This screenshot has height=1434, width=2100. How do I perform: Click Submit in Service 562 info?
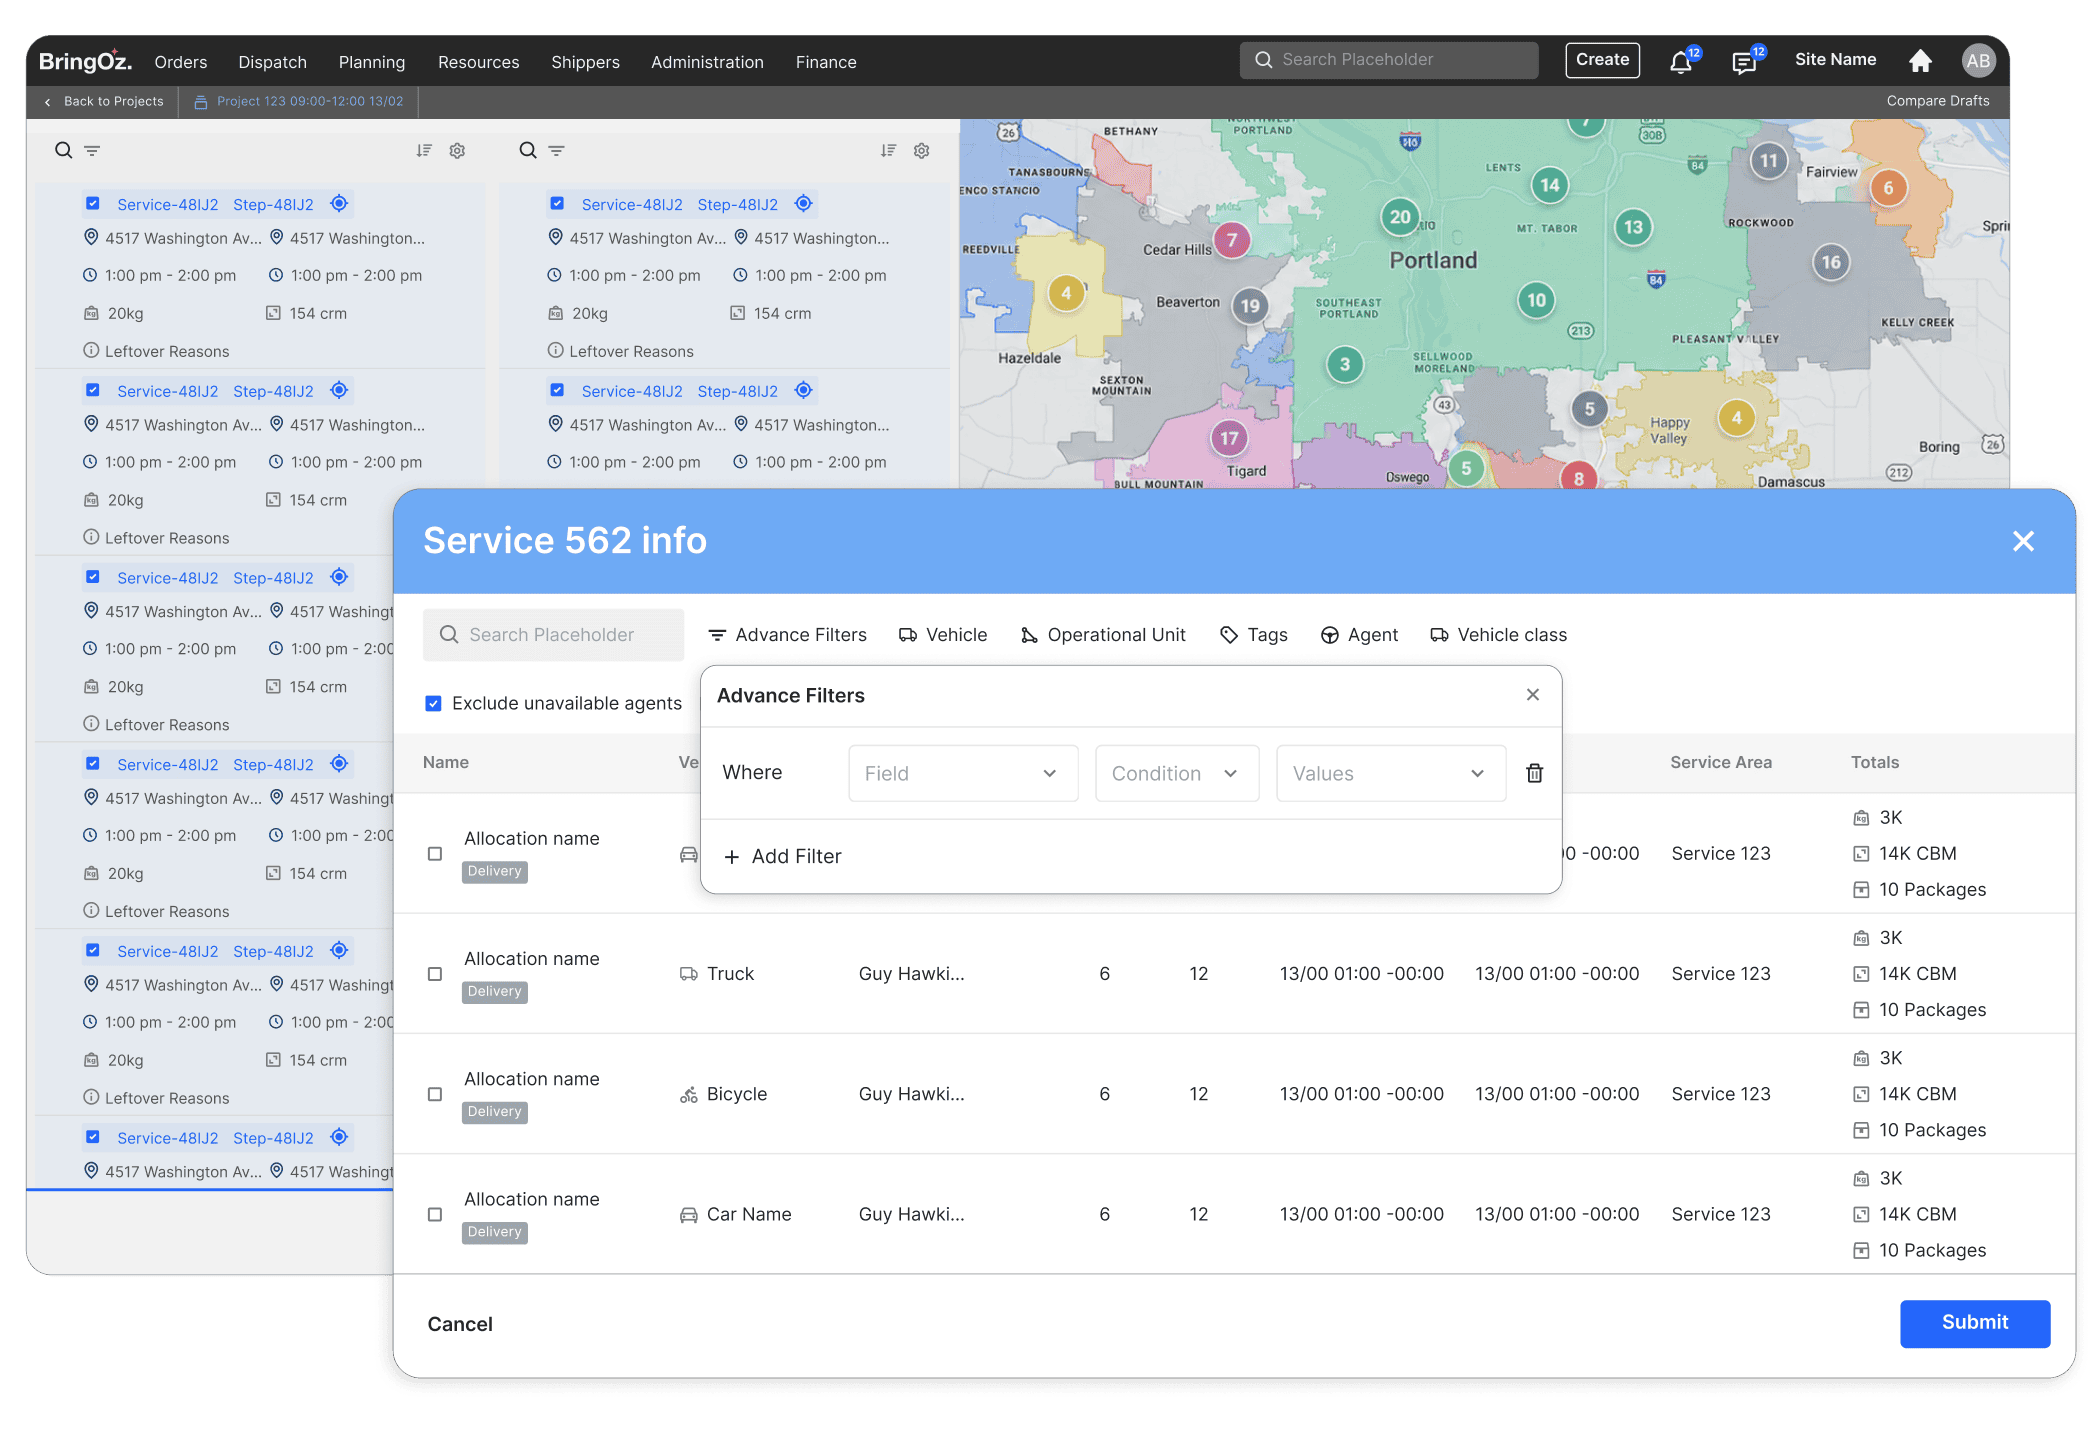[1975, 1323]
